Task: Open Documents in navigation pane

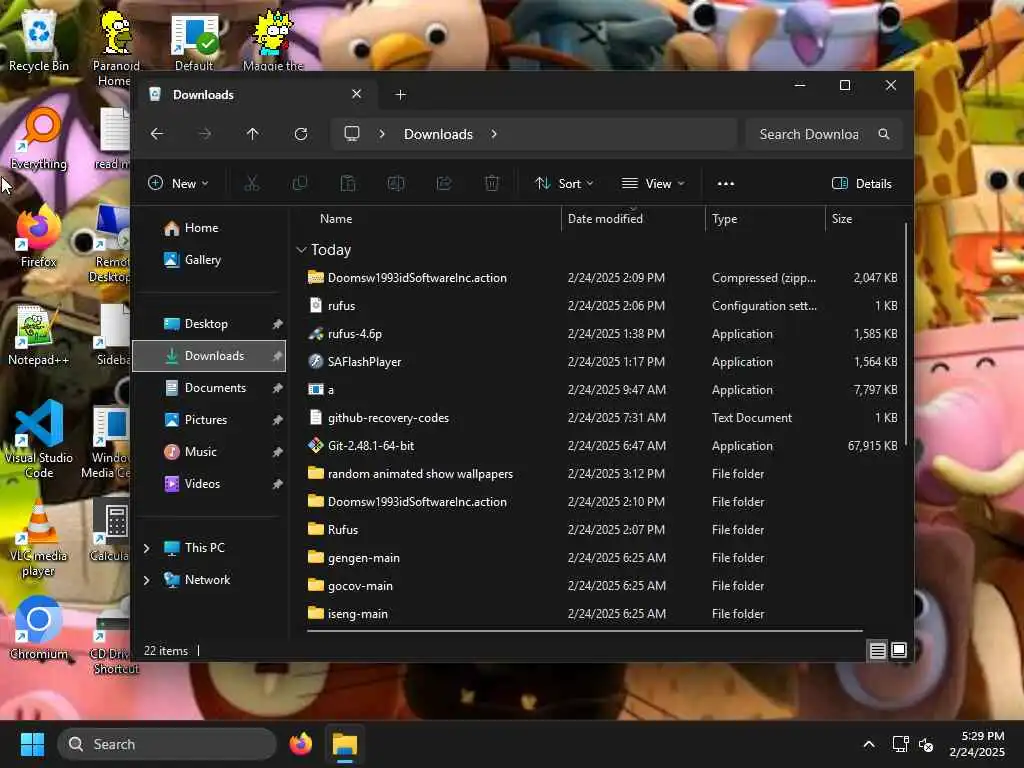Action: pos(209,388)
